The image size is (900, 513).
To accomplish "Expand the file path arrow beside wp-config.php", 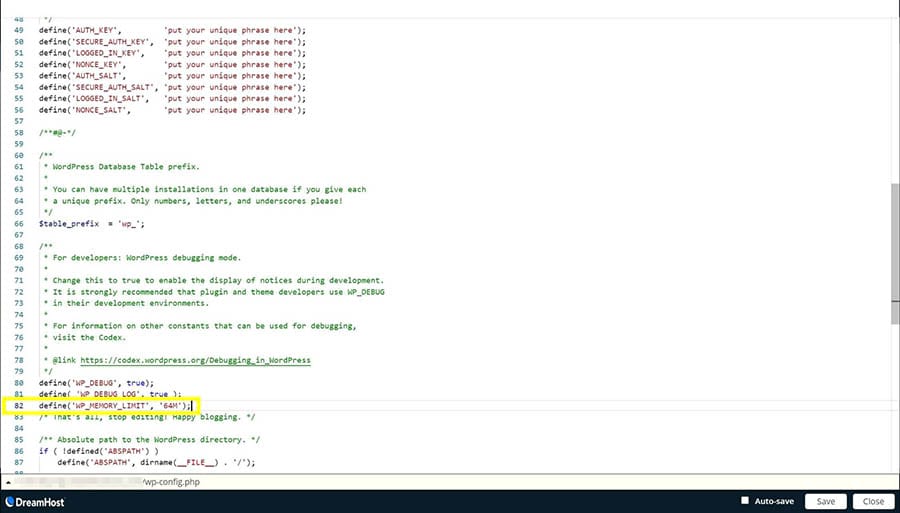I will coord(8,481).
